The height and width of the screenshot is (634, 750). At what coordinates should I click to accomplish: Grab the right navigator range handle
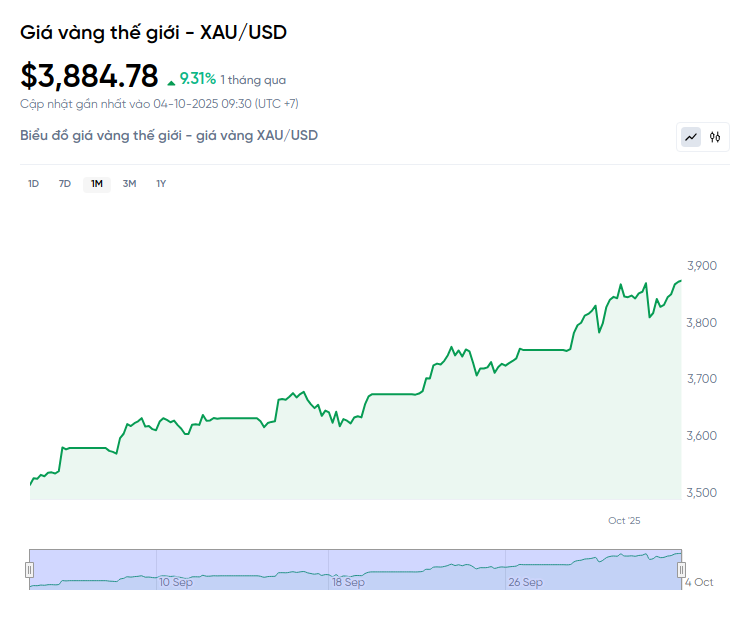[682, 570]
